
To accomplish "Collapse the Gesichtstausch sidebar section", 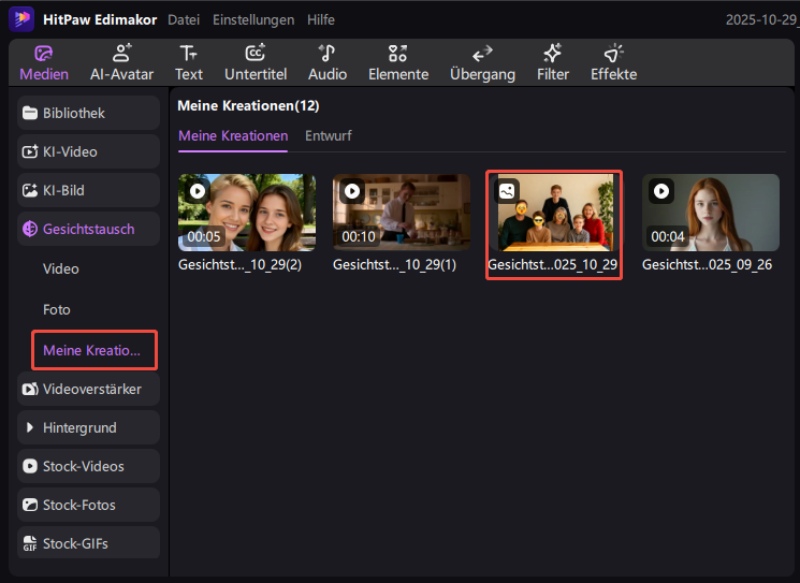I will coord(88,229).
